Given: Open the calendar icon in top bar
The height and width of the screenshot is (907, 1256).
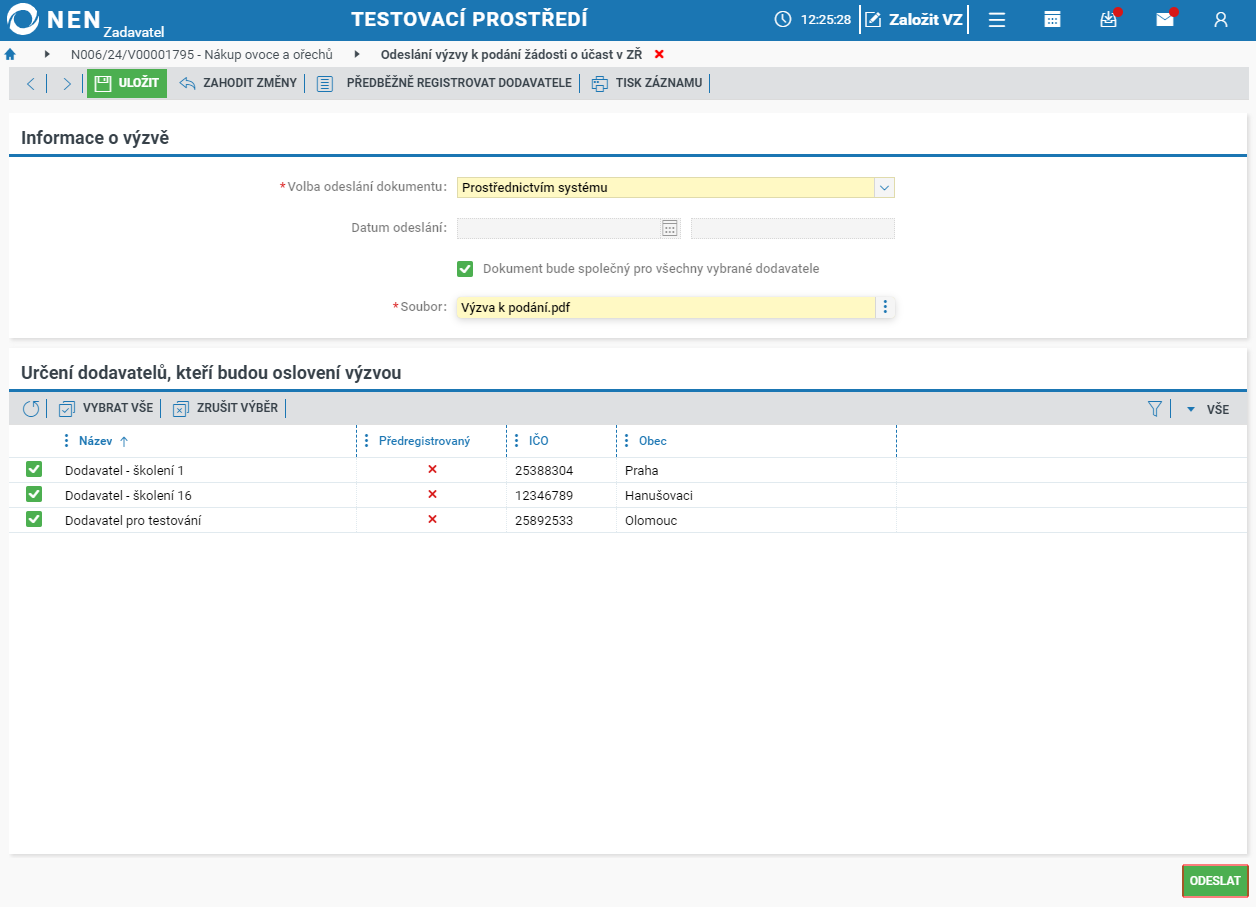Looking at the screenshot, I should click(1052, 19).
